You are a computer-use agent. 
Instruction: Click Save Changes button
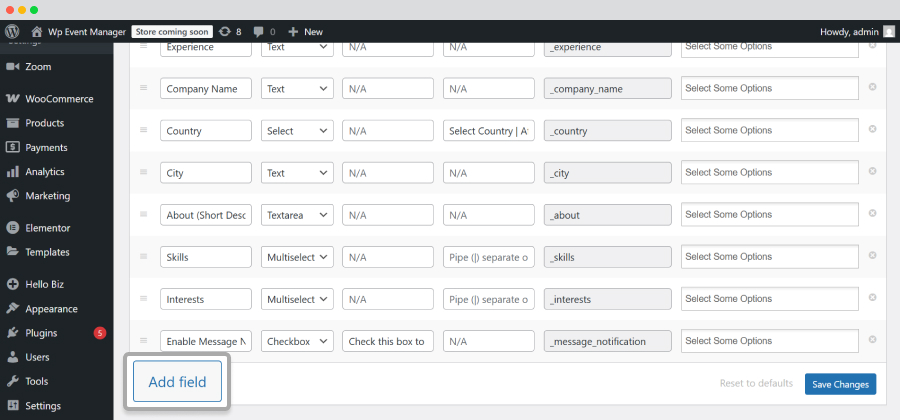840,384
